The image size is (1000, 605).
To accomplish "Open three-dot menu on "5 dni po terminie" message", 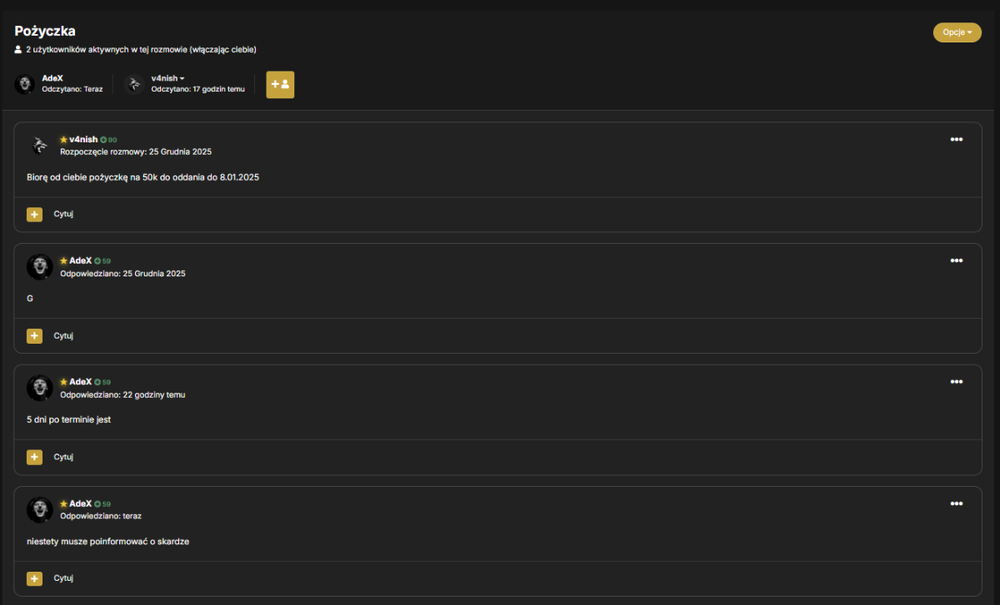I will pos(956,382).
